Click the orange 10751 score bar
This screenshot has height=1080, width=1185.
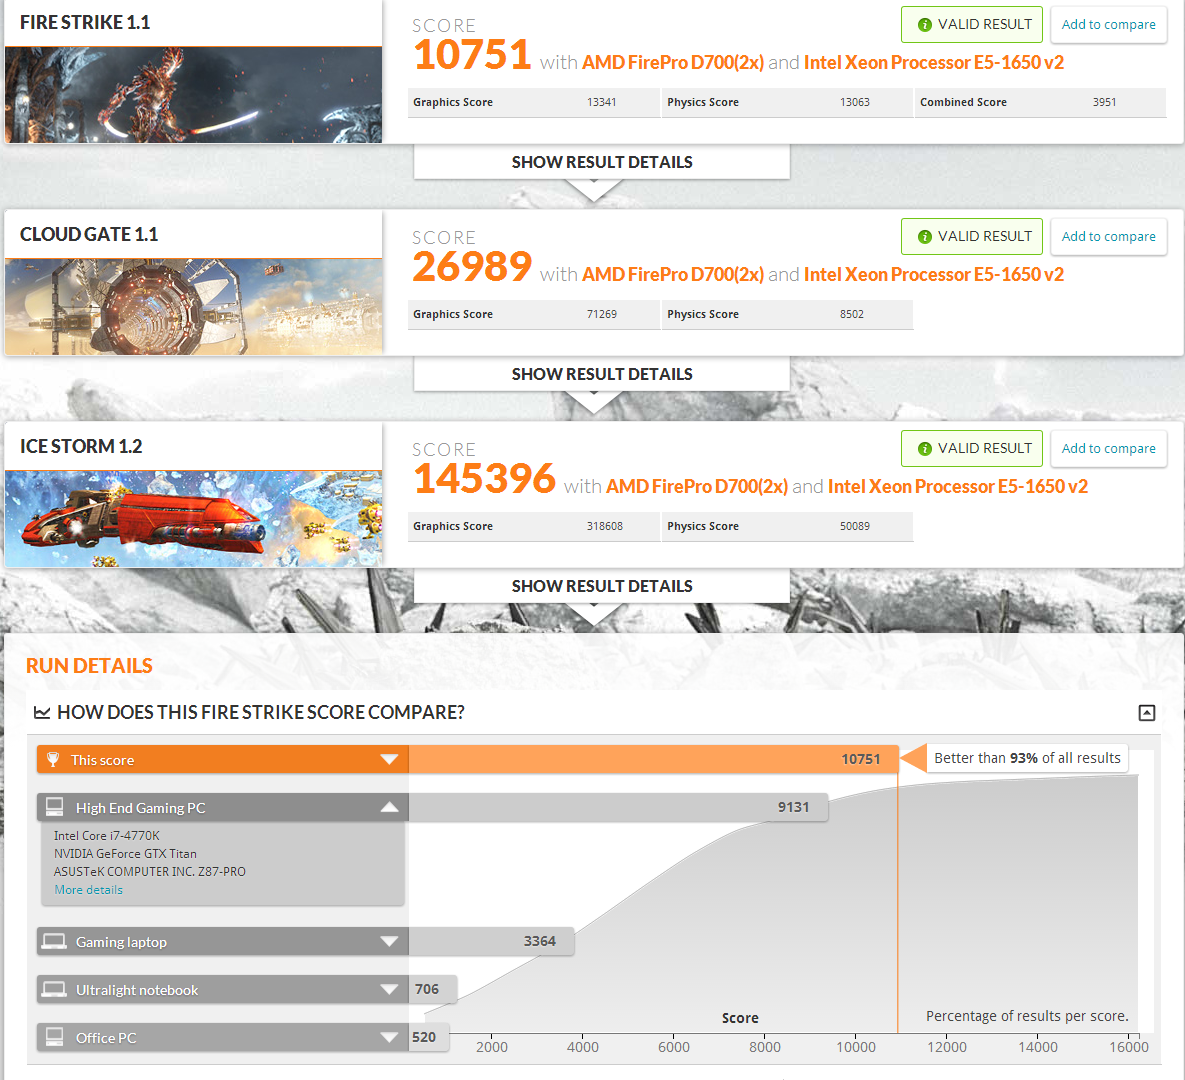(654, 760)
